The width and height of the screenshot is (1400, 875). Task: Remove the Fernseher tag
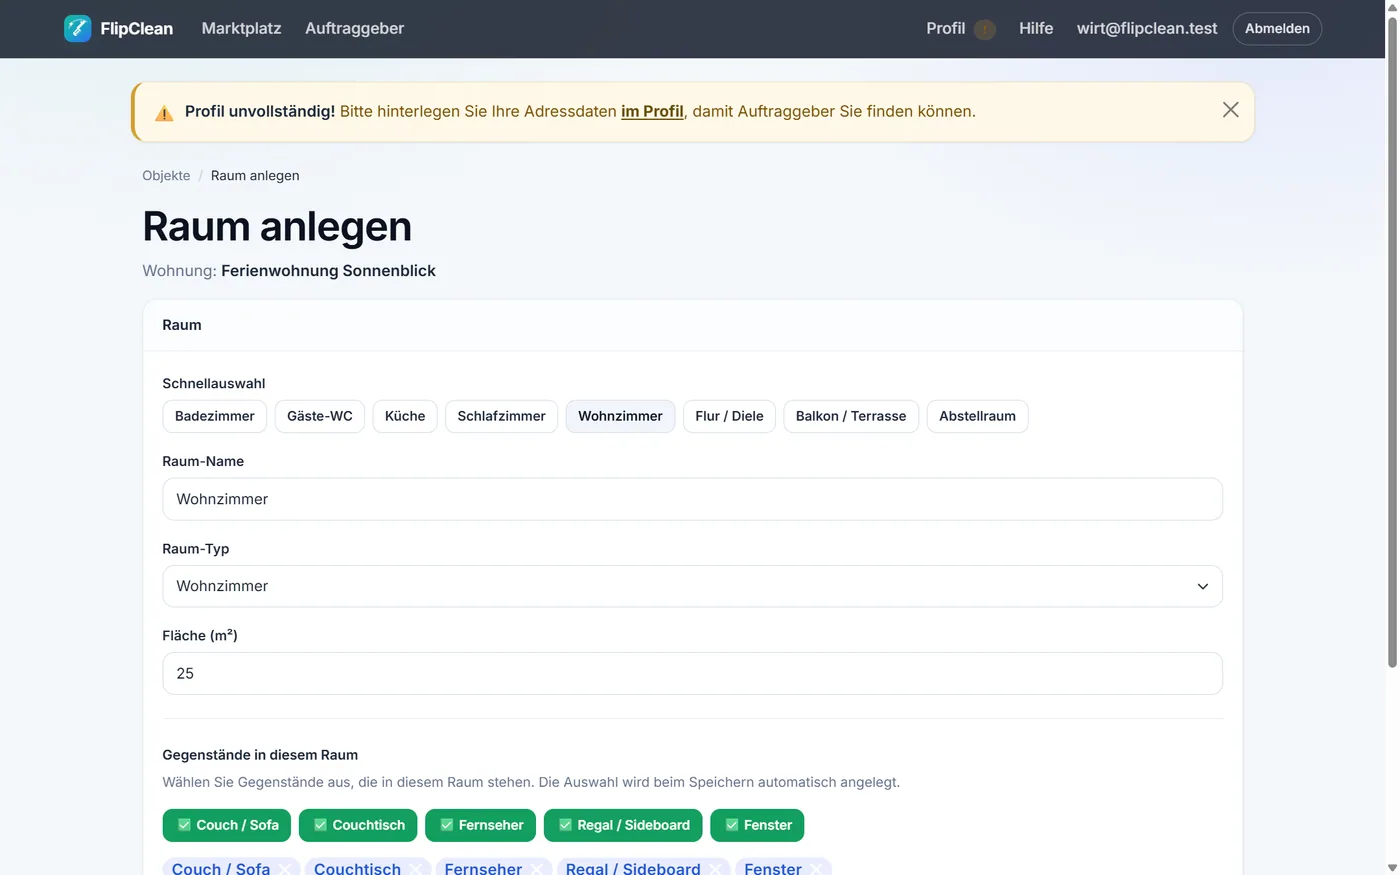click(536, 868)
